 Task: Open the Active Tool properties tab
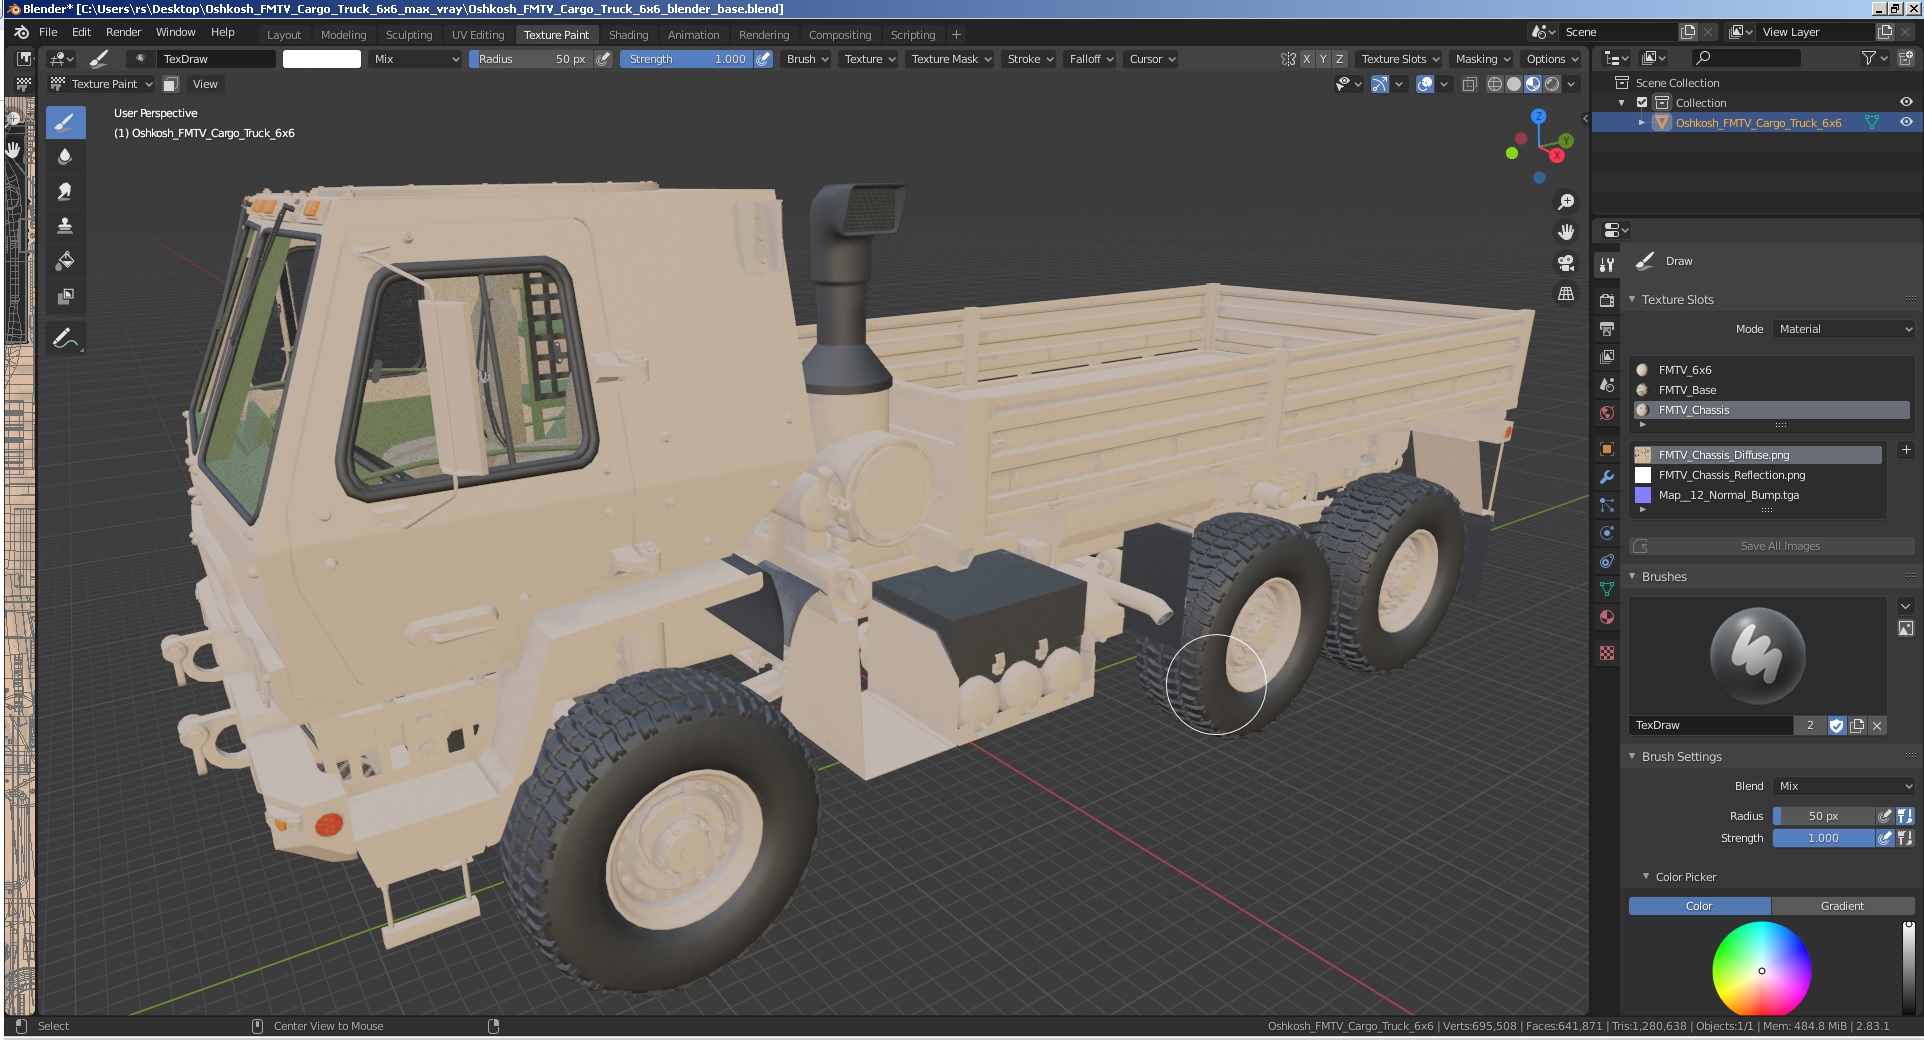click(x=1607, y=265)
